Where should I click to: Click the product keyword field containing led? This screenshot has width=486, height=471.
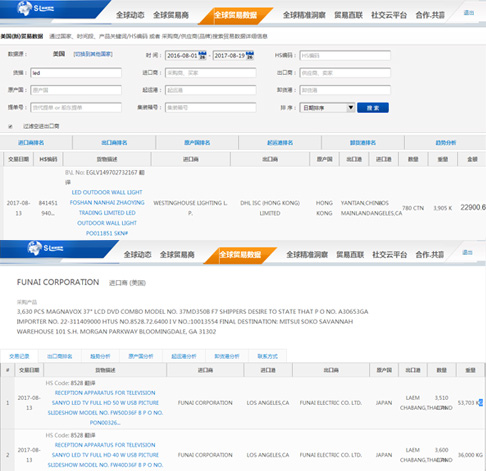[76, 73]
